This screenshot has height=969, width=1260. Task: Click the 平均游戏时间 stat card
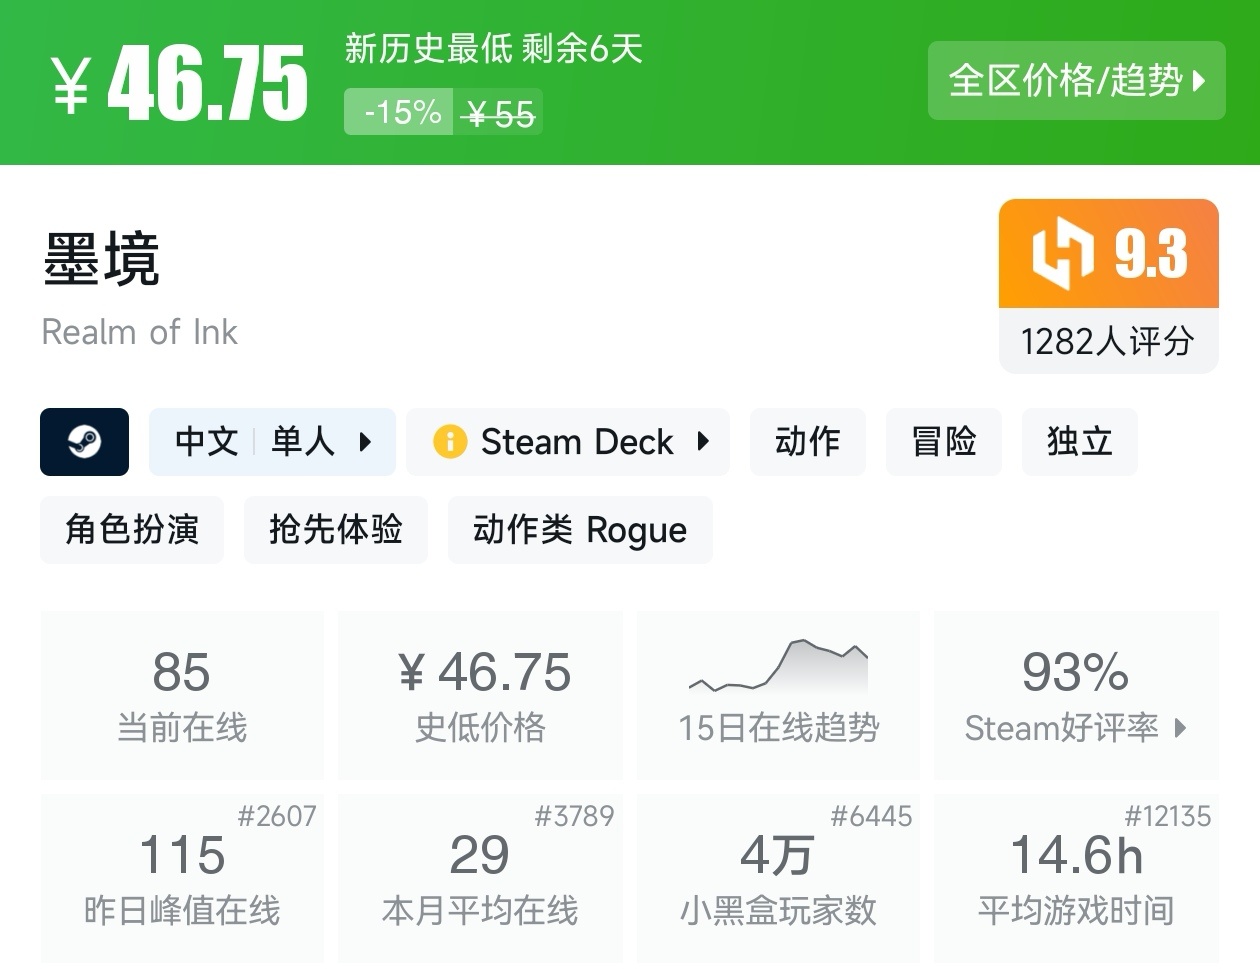[x=1076, y=878]
